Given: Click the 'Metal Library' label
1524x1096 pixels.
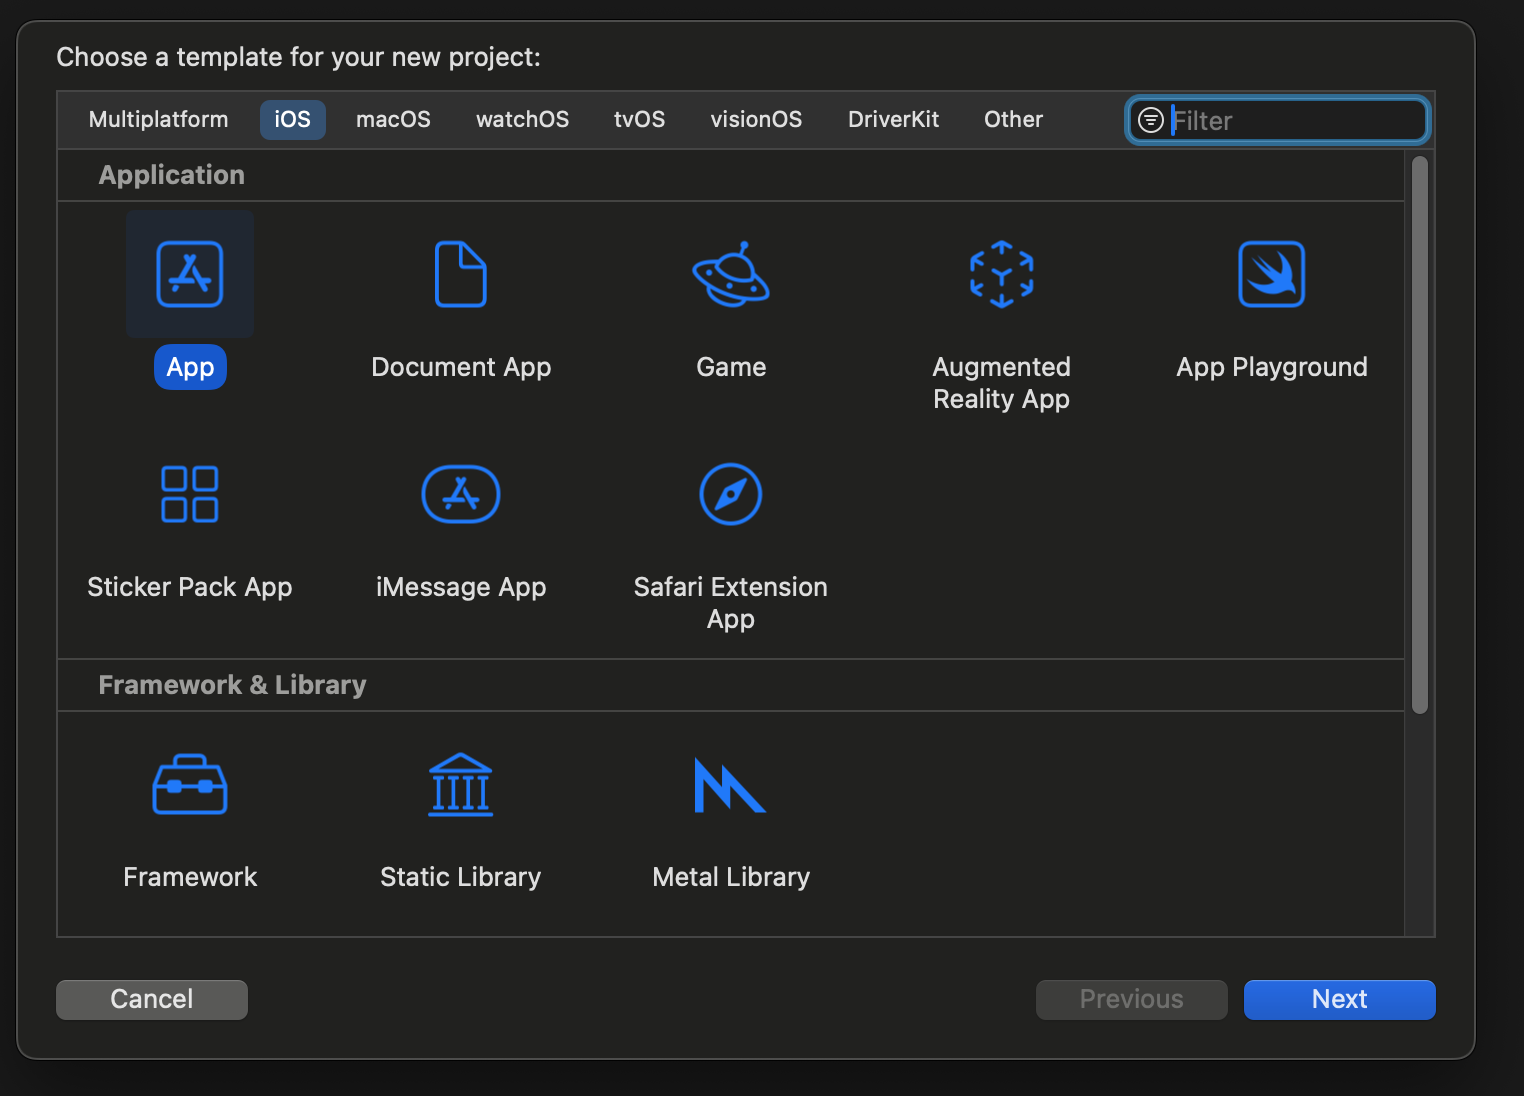Looking at the screenshot, I should tap(731, 877).
